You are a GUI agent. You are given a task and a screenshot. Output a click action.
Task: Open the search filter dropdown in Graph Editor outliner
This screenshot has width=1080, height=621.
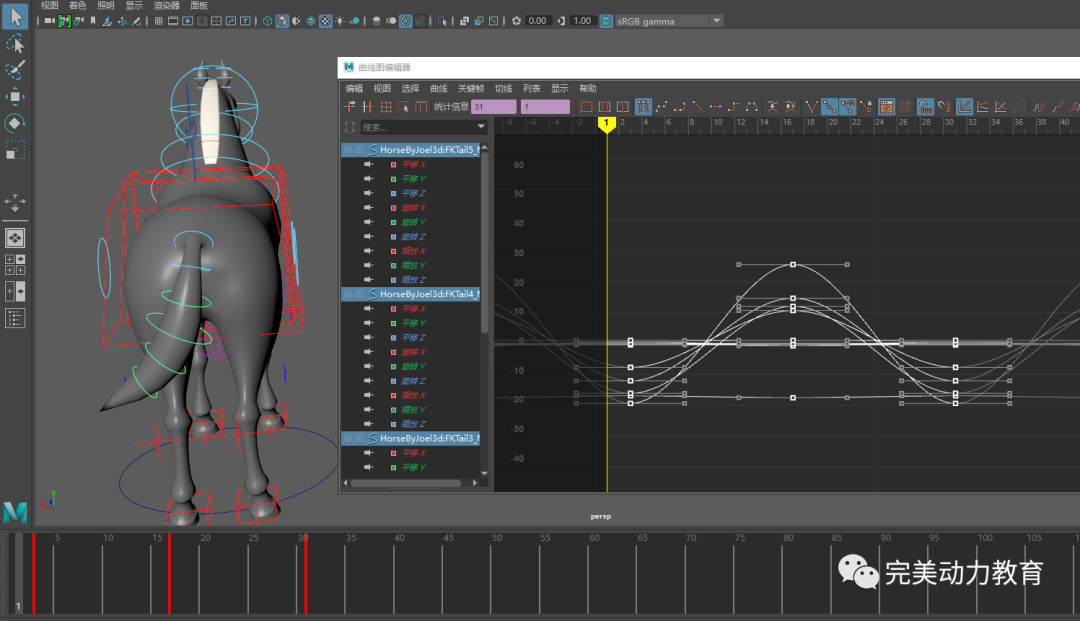click(x=481, y=127)
